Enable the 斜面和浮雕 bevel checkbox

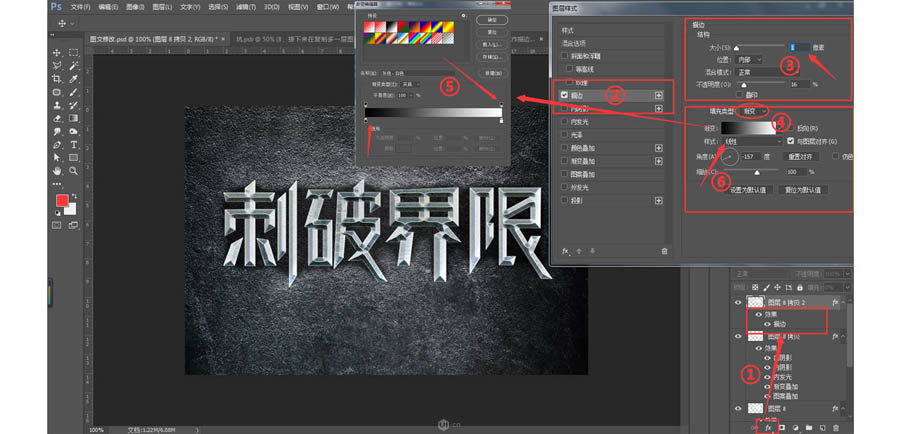(x=565, y=56)
